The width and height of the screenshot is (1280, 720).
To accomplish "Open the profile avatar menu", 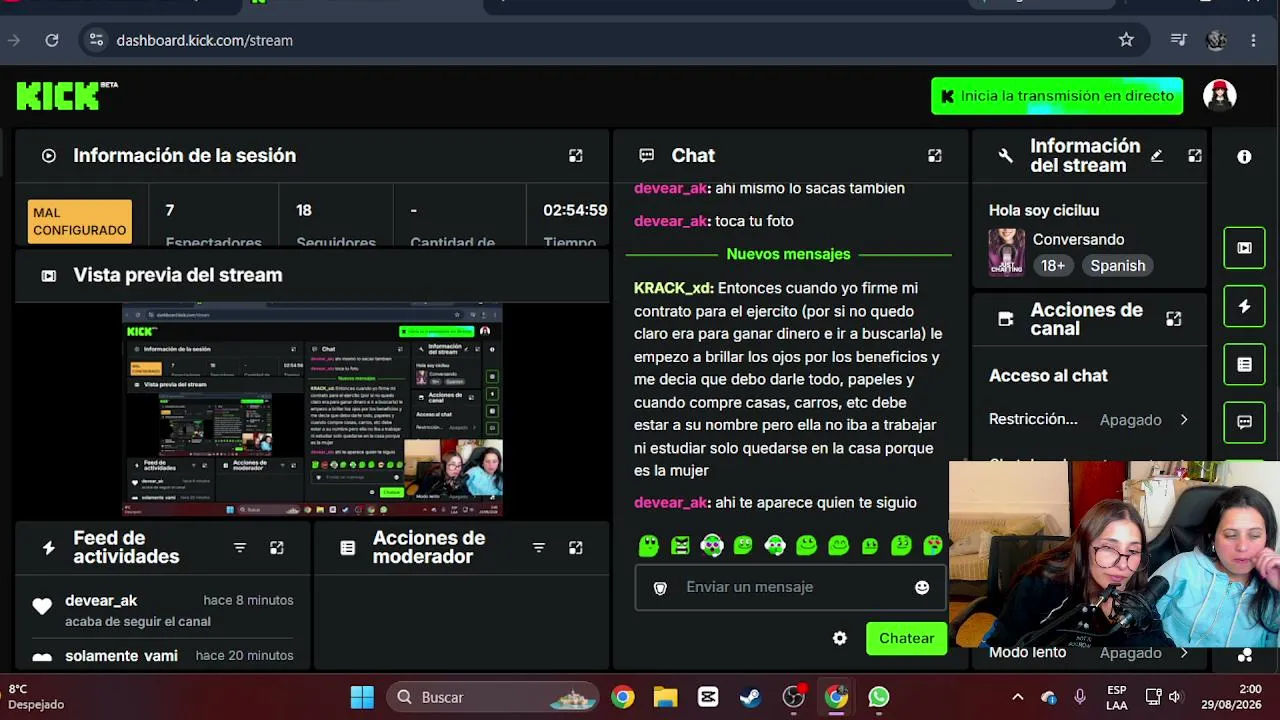I will point(1219,96).
